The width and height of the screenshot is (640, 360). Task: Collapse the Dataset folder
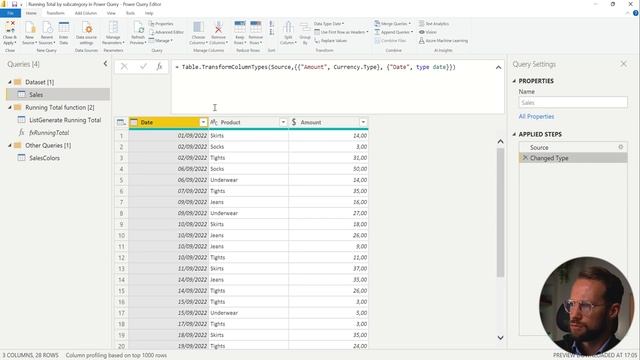point(10,82)
